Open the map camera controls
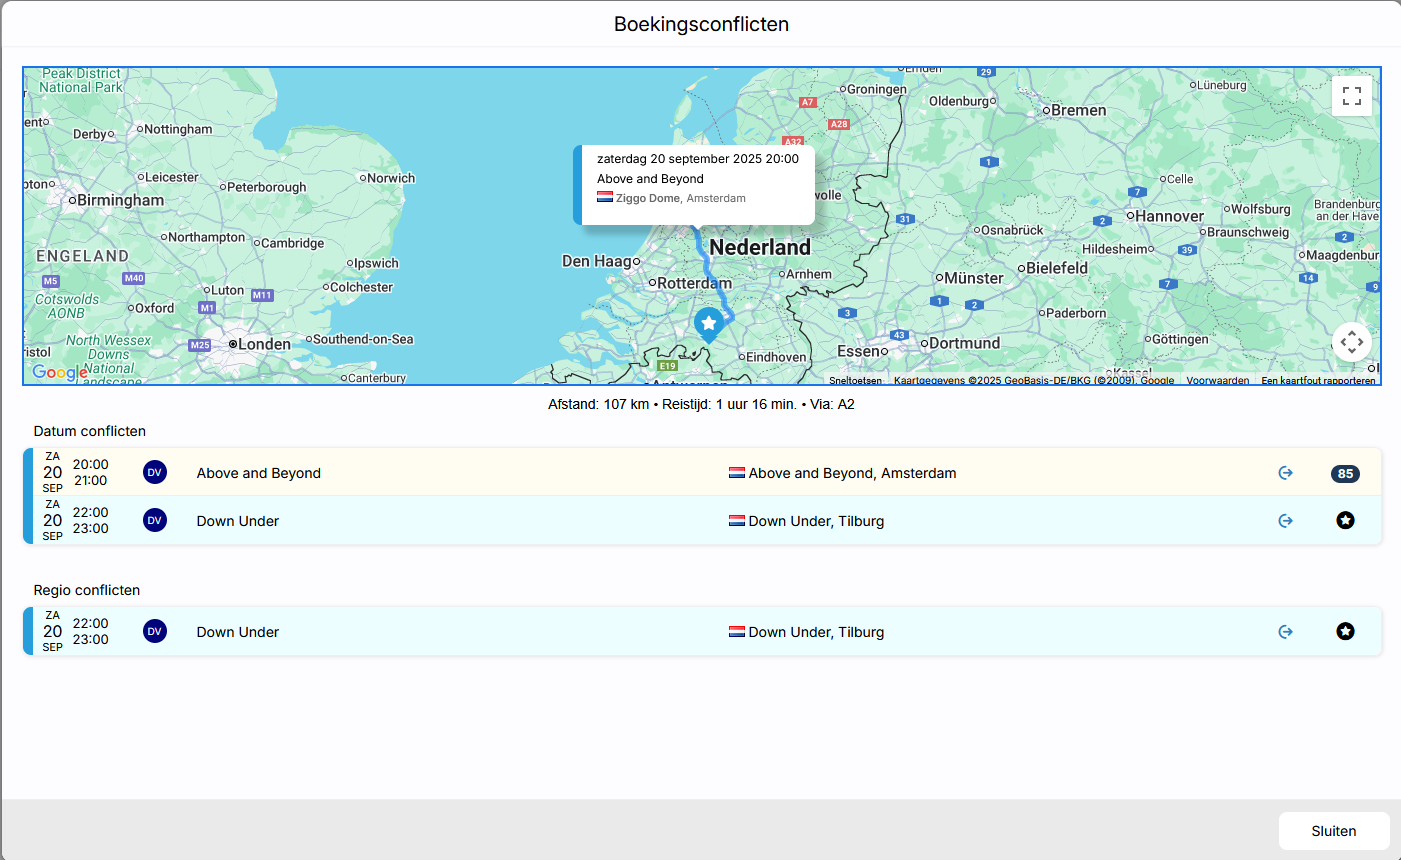The image size is (1401, 860). tap(1352, 342)
